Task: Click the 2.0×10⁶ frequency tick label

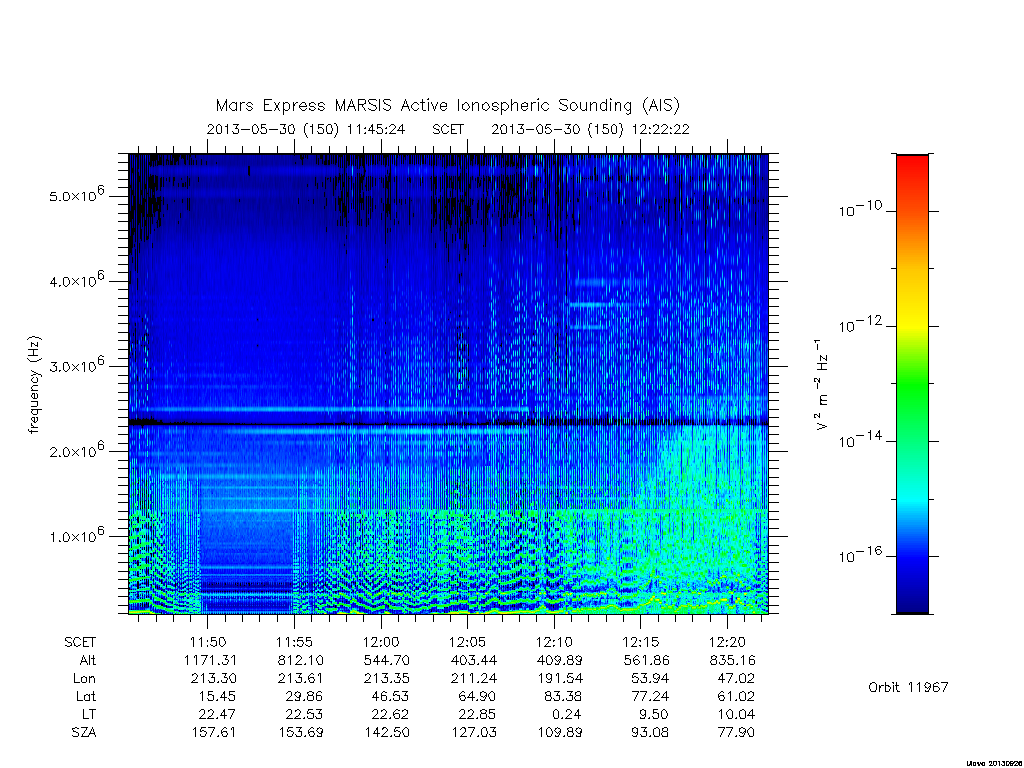Action: pyautogui.click(x=76, y=451)
